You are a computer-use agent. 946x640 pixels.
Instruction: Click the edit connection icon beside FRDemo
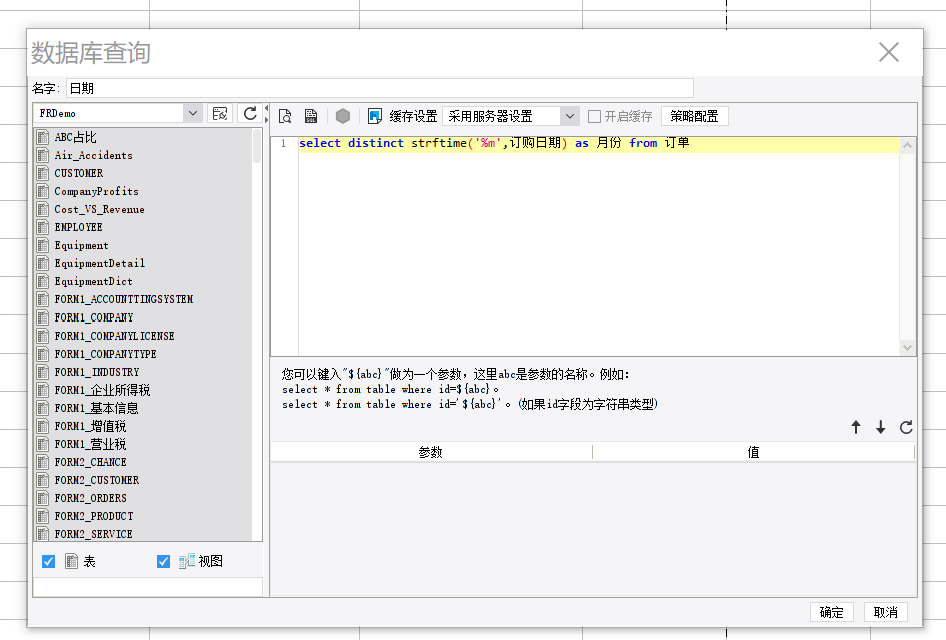pyautogui.click(x=220, y=113)
